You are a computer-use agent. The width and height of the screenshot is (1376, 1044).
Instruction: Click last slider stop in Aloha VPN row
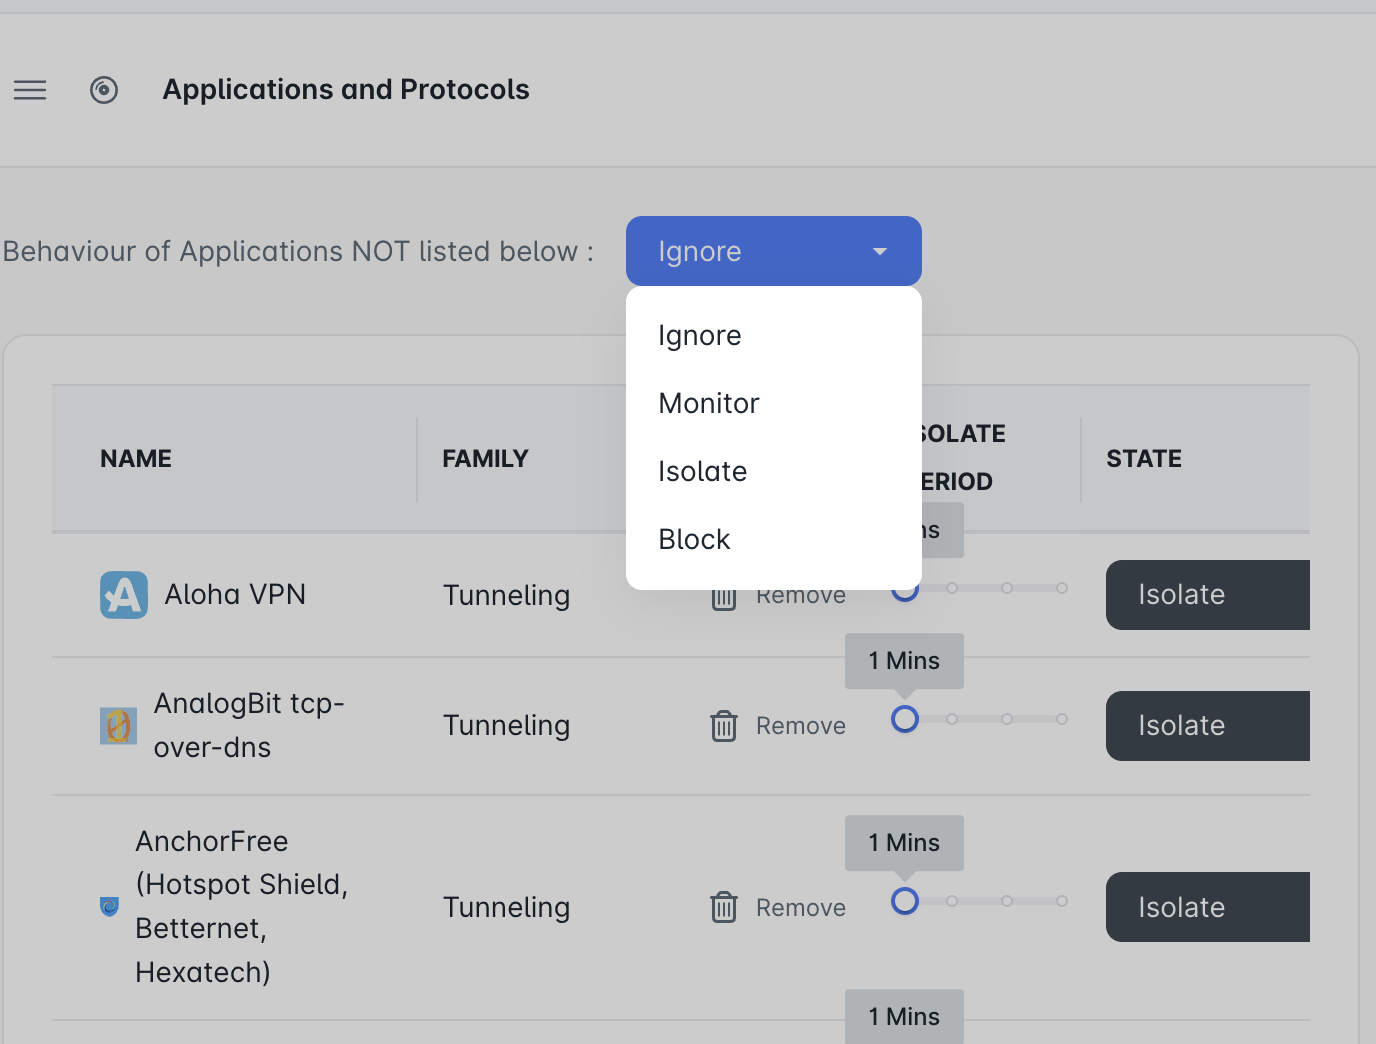[1062, 588]
